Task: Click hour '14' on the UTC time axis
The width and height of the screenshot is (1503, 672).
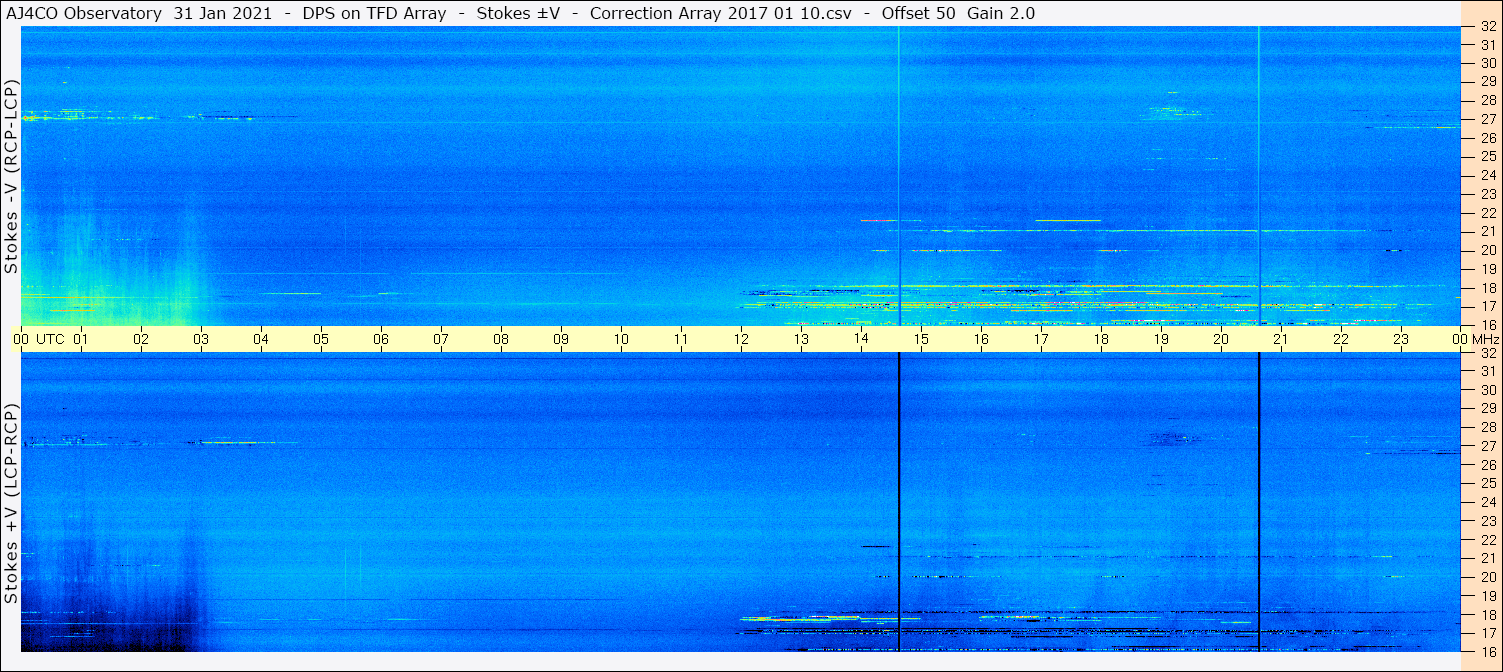Action: [x=861, y=339]
